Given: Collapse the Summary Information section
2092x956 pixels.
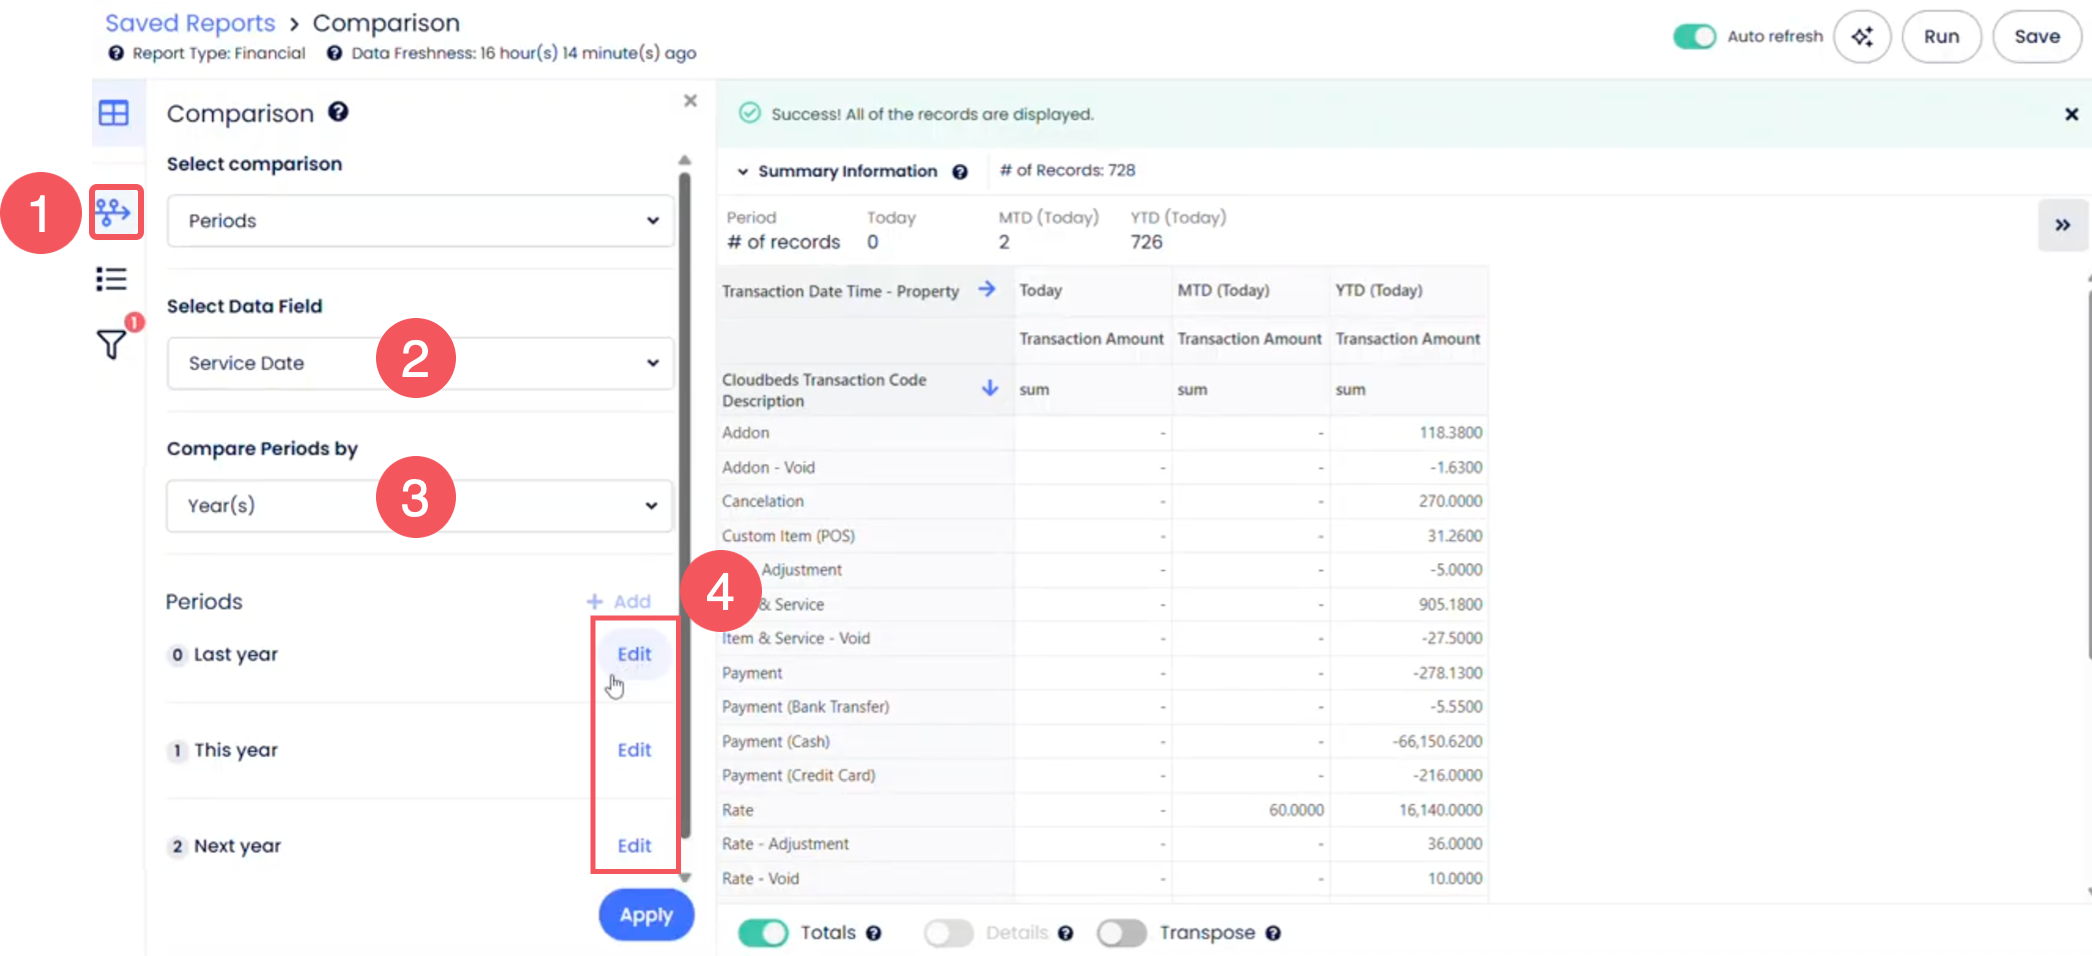Looking at the screenshot, I should pos(743,171).
